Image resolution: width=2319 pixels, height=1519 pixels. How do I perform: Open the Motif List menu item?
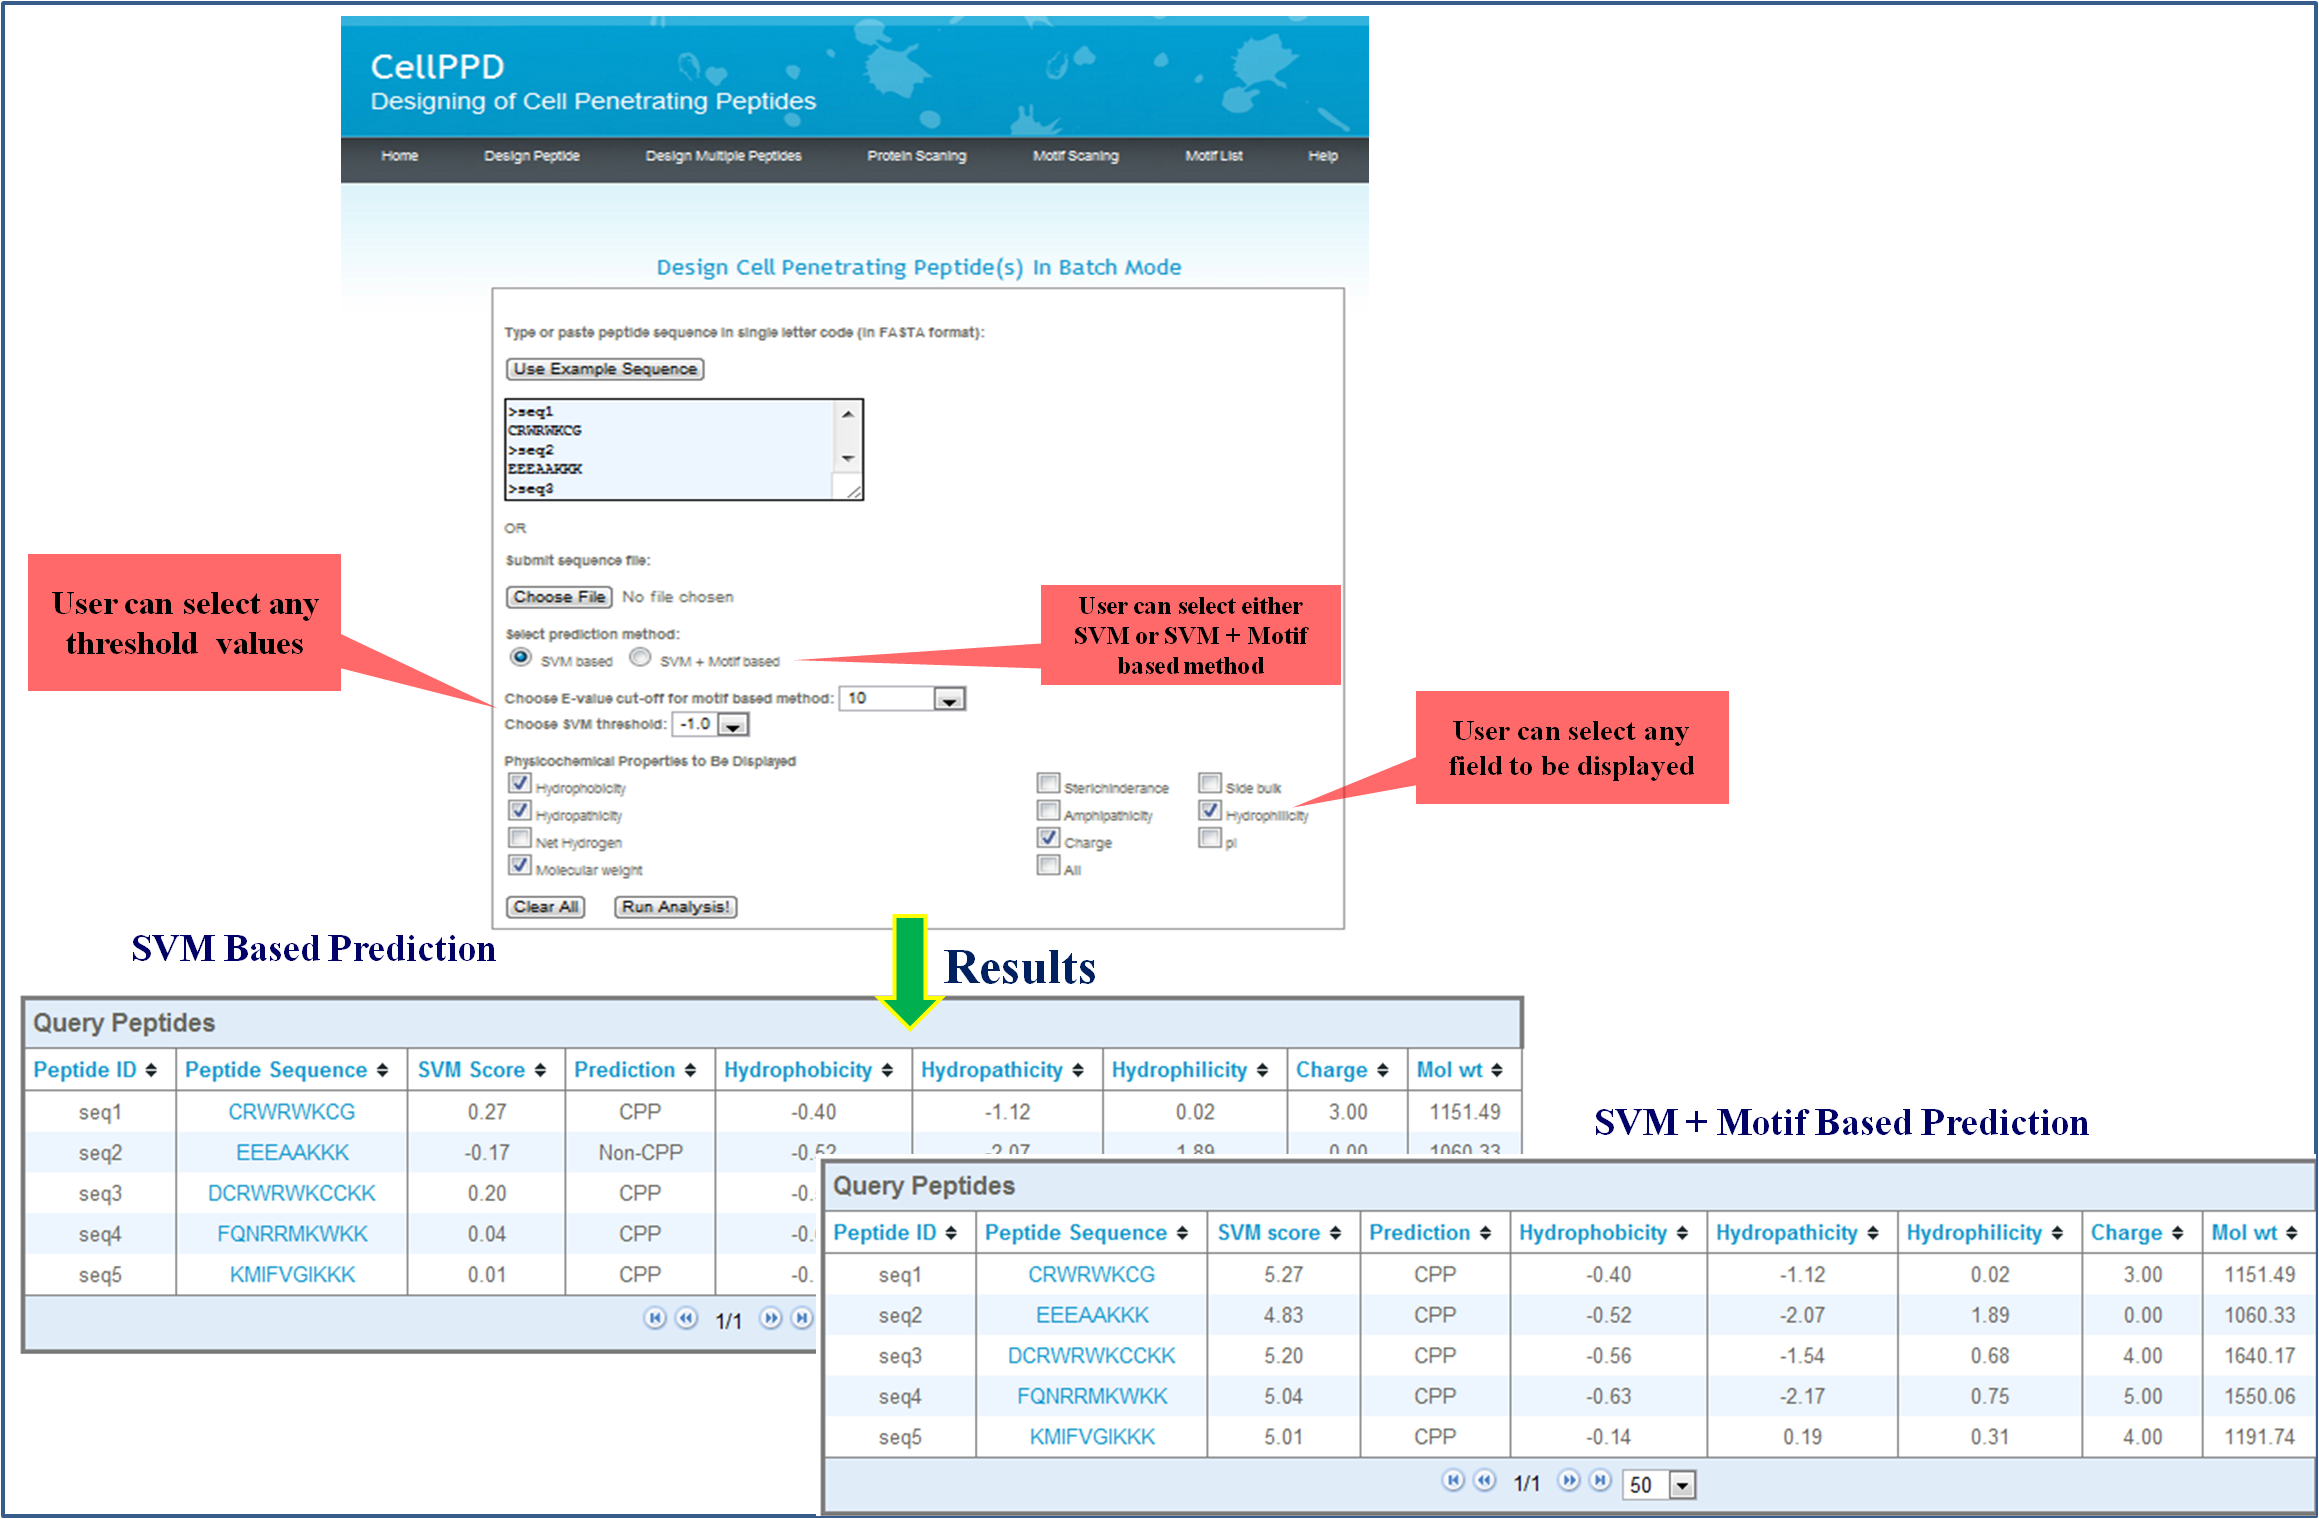coord(1213,156)
